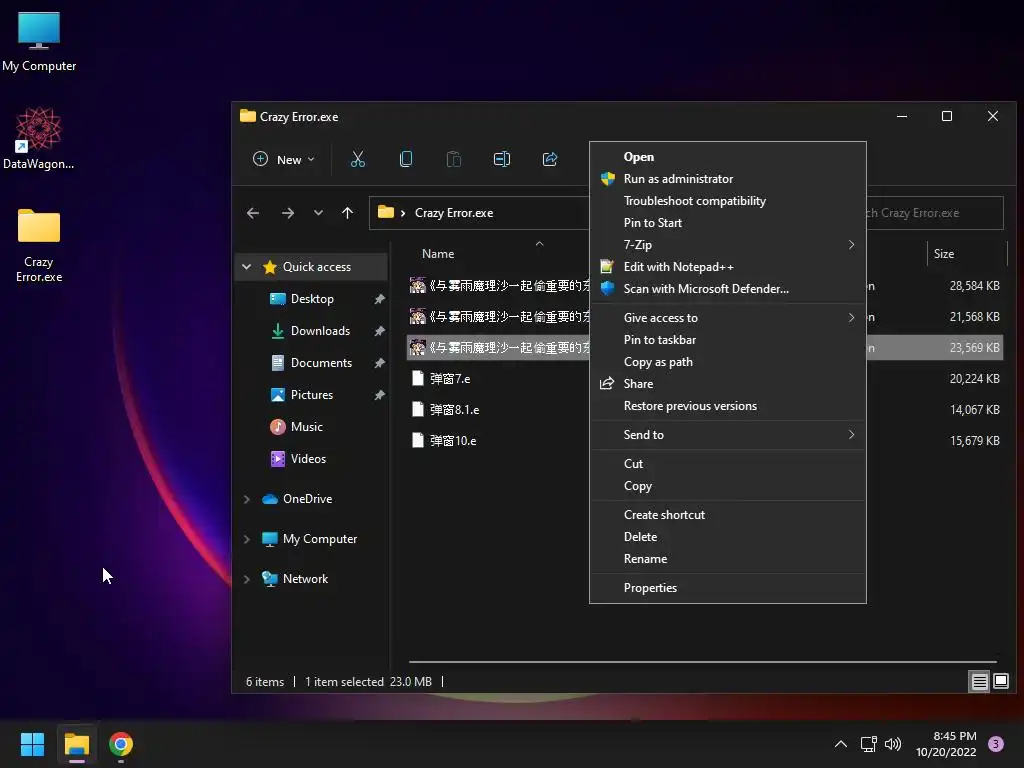Select Copy in context menu

(x=728, y=486)
